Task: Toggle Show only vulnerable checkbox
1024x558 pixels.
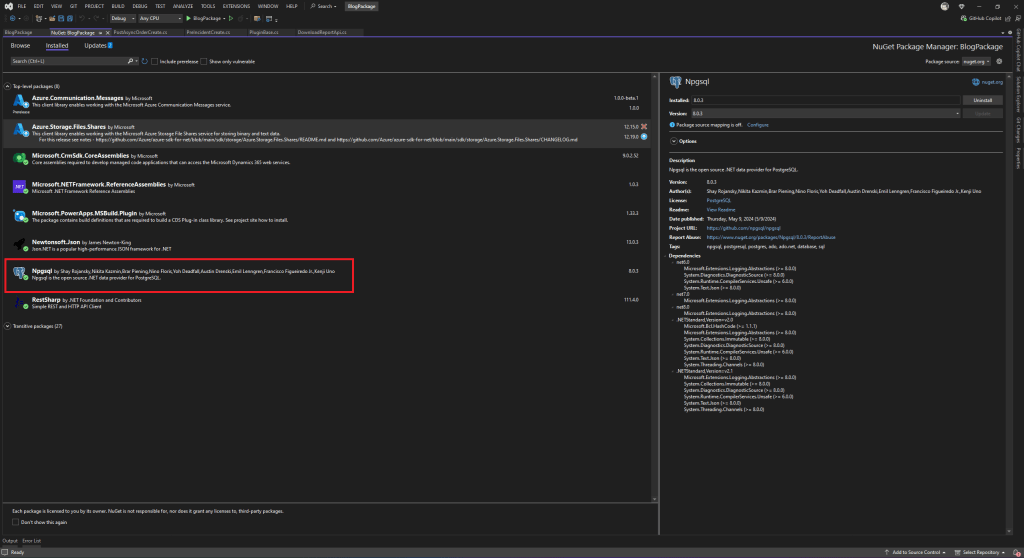Action: (x=204, y=61)
